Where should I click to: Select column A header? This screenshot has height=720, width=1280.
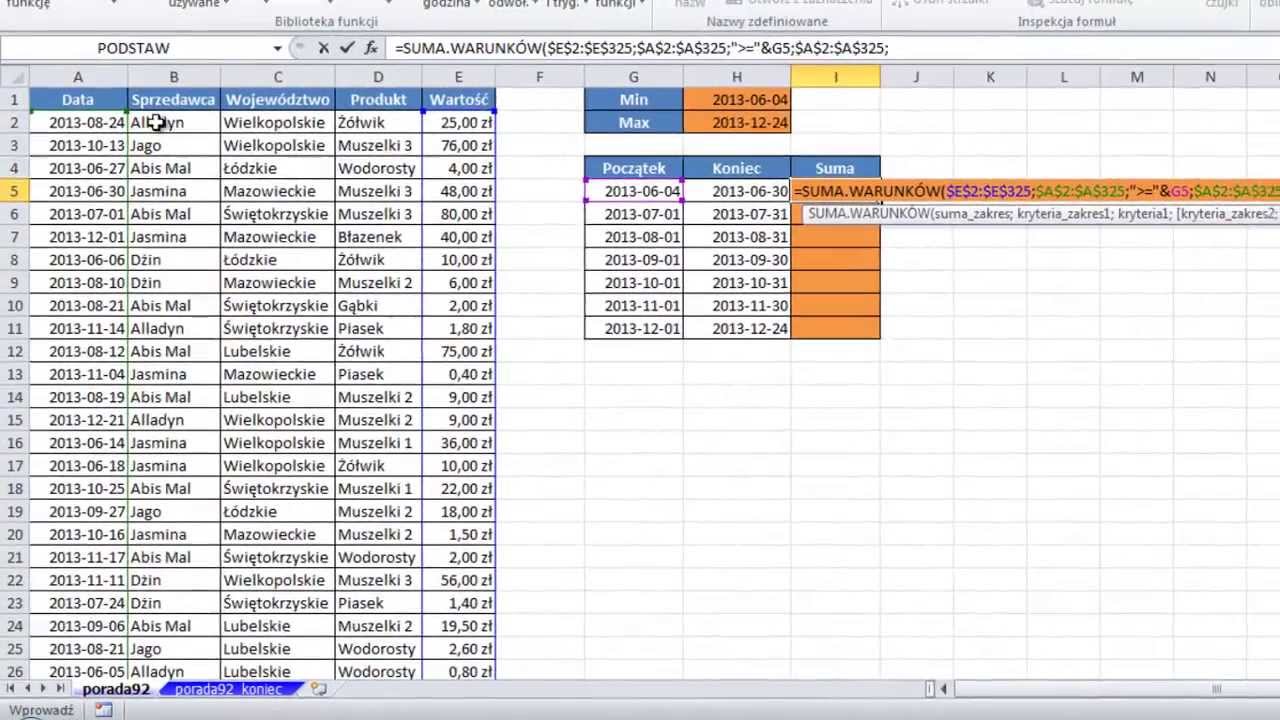(78, 77)
